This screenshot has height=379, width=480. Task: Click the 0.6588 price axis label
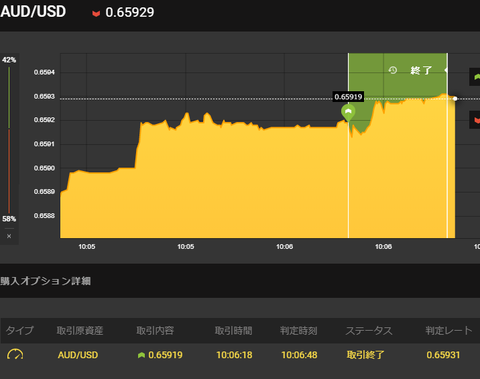44,216
